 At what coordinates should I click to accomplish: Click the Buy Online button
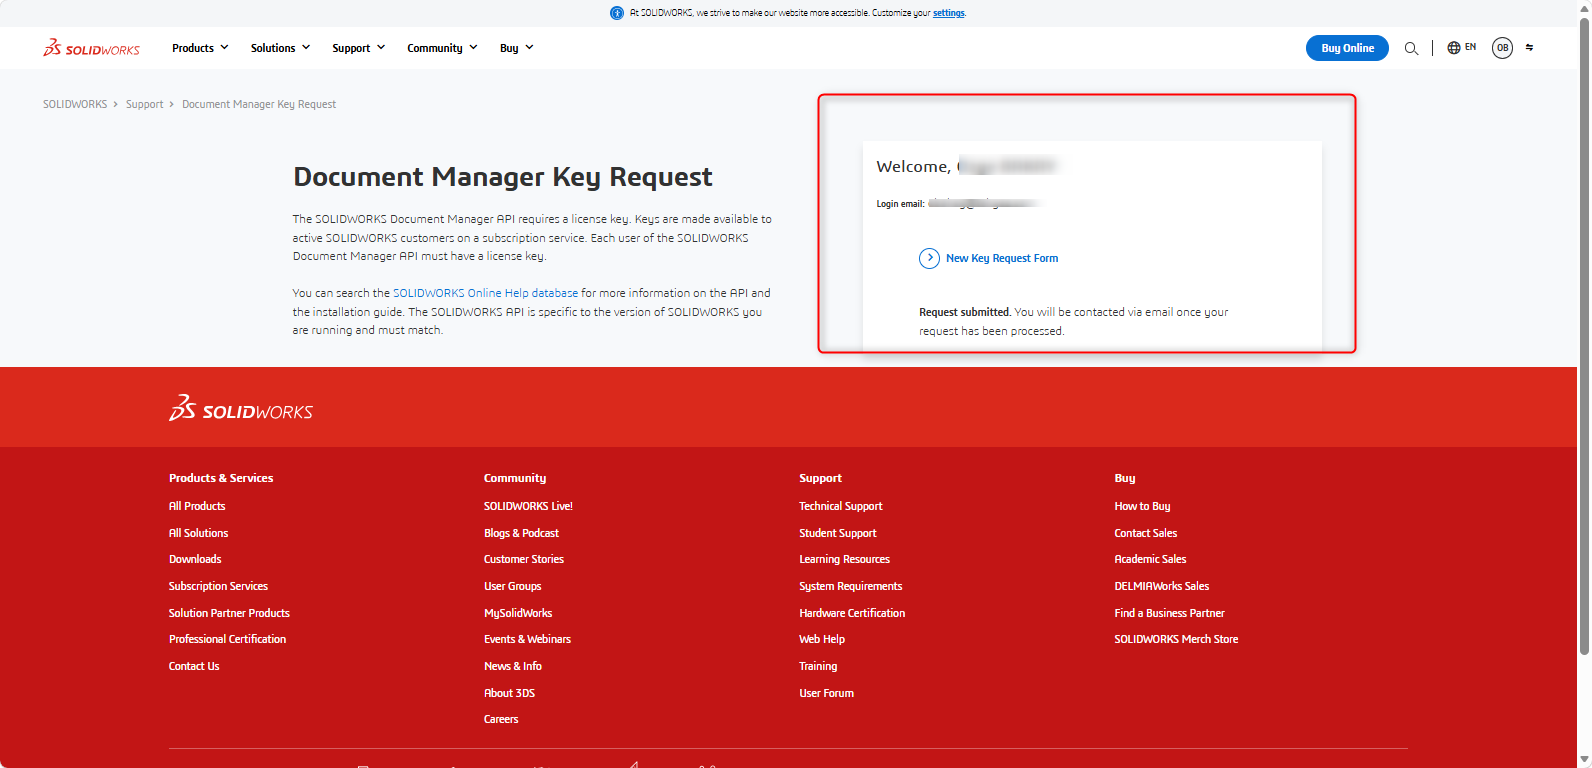(x=1347, y=48)
